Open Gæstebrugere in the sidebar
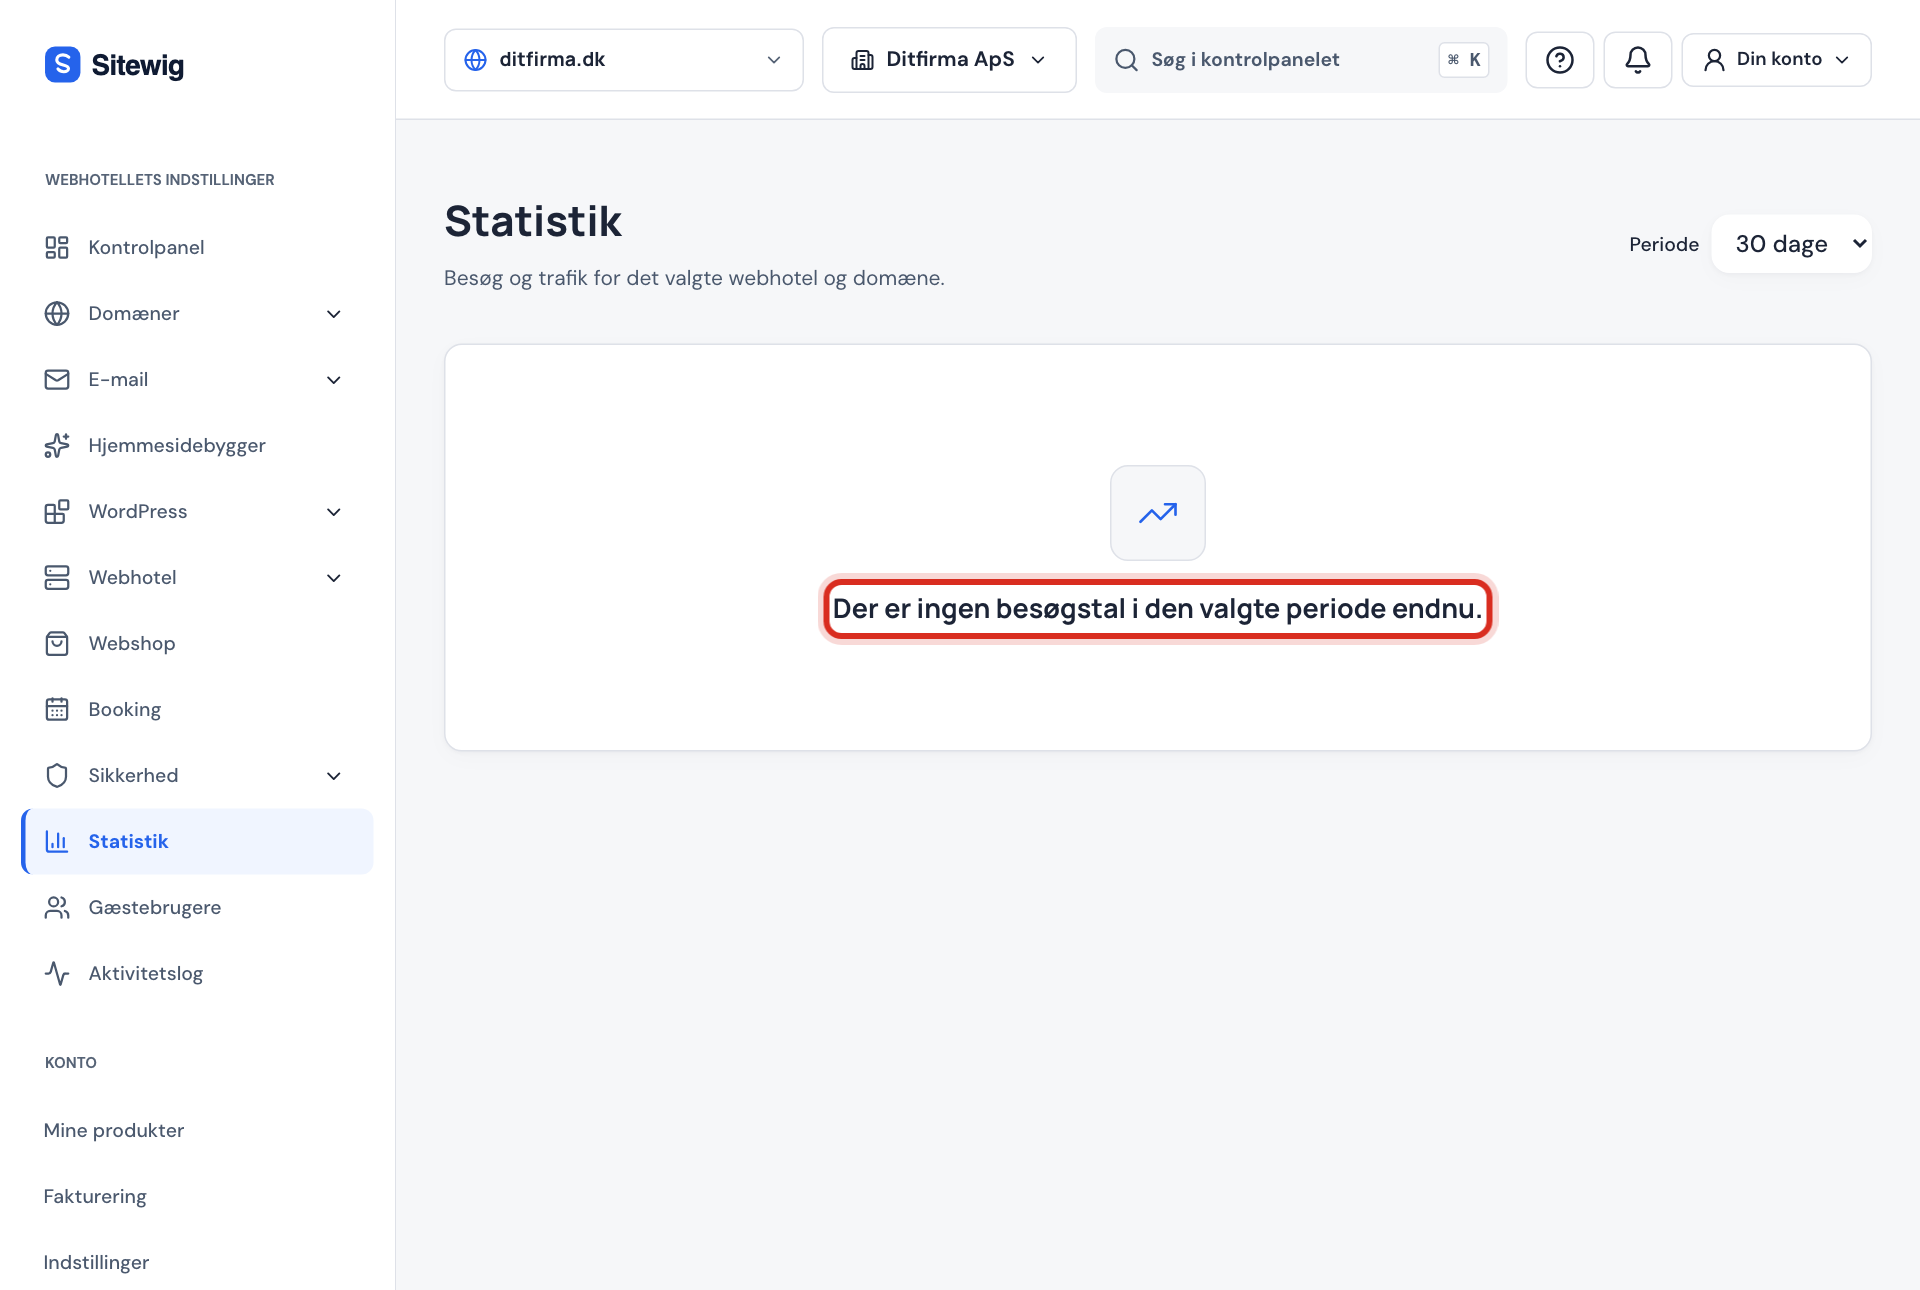1920x1290 pixels. (x=197, y=907)
